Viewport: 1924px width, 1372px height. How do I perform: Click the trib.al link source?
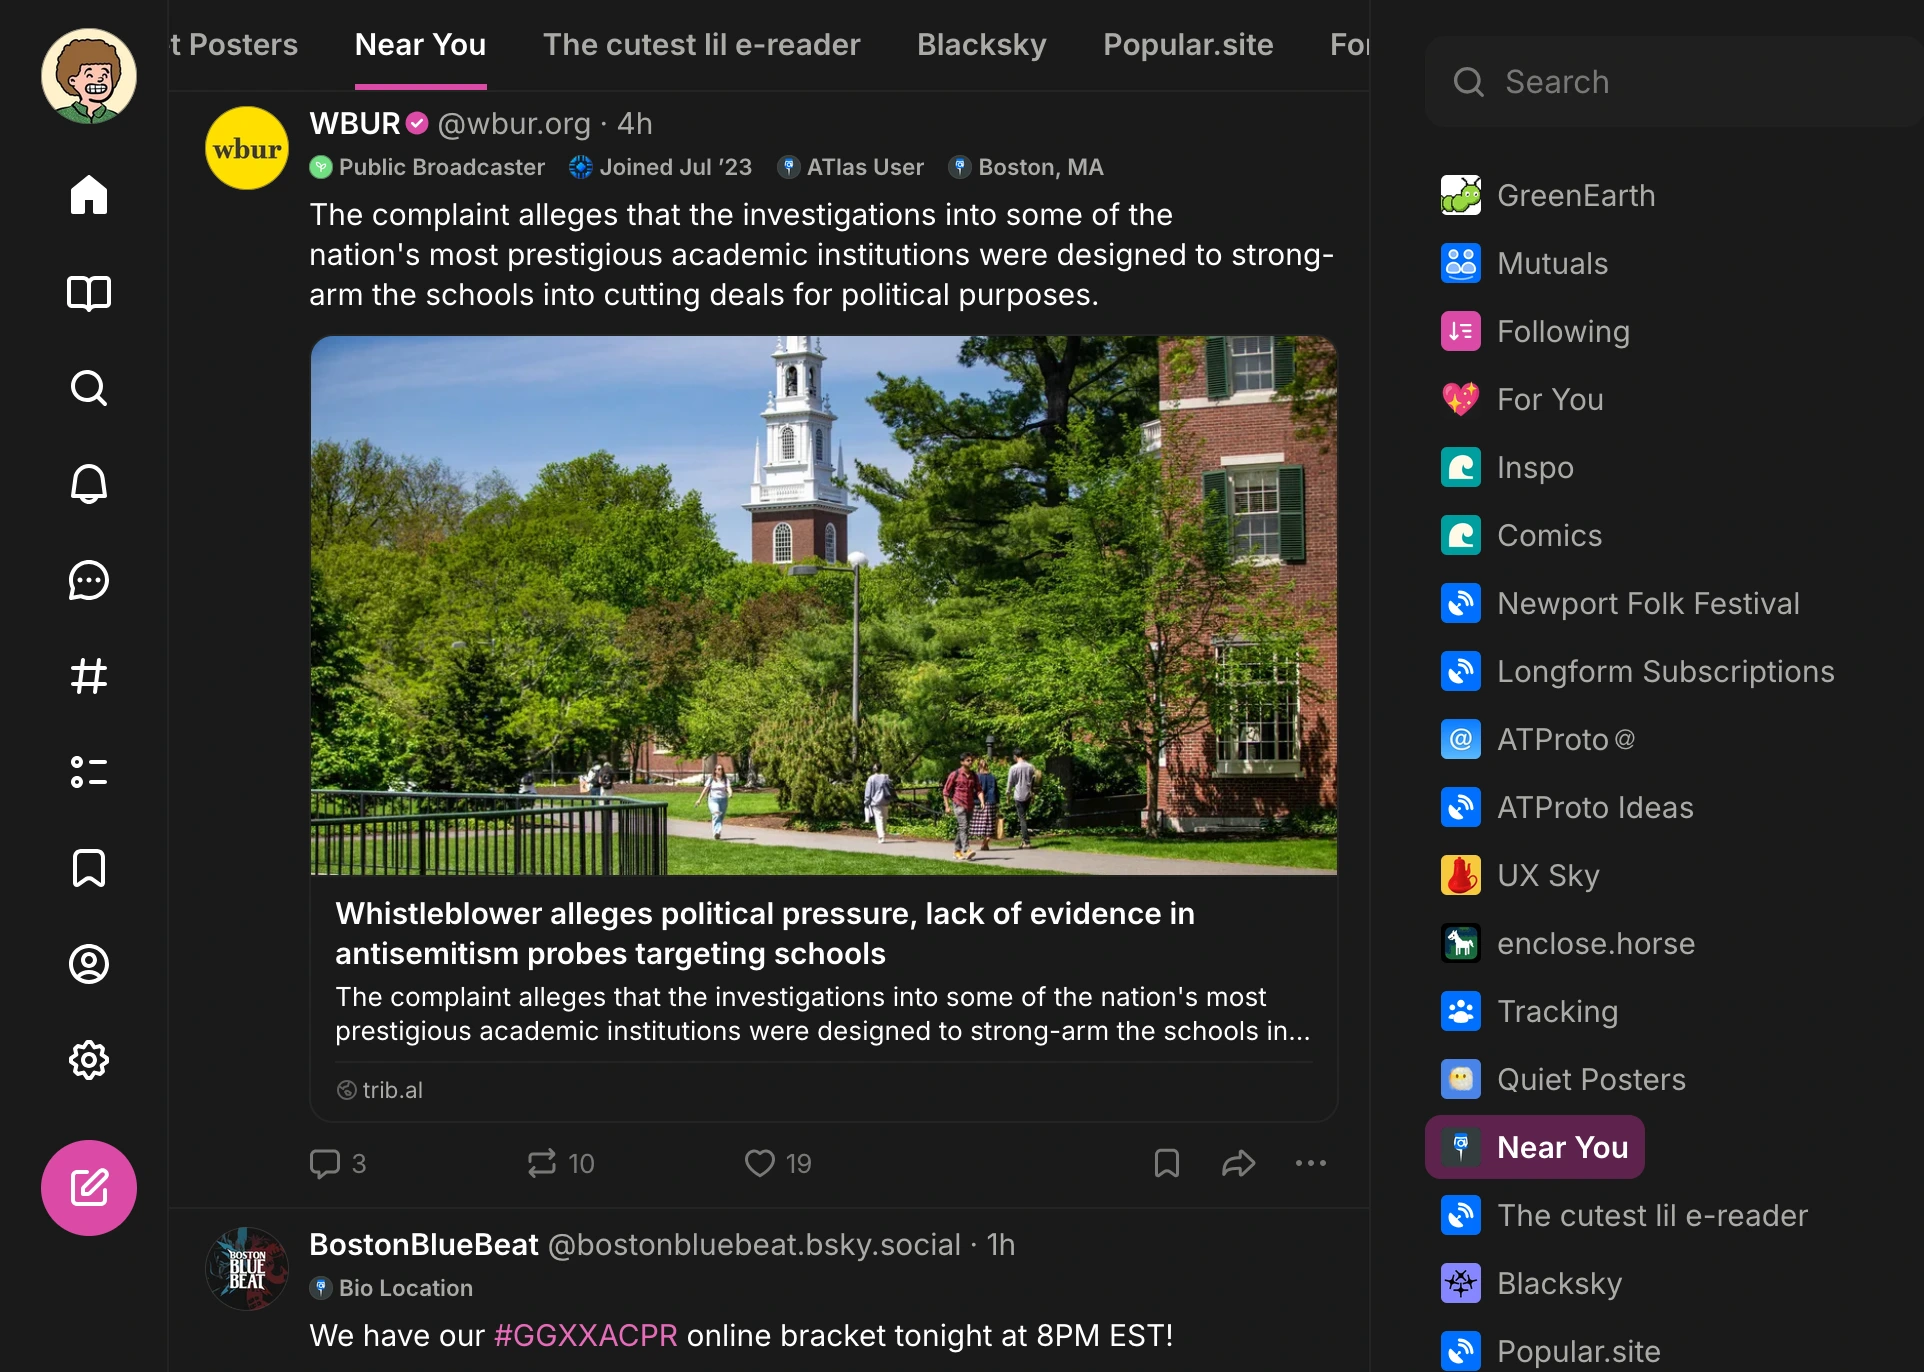[x=380, y=1090]
